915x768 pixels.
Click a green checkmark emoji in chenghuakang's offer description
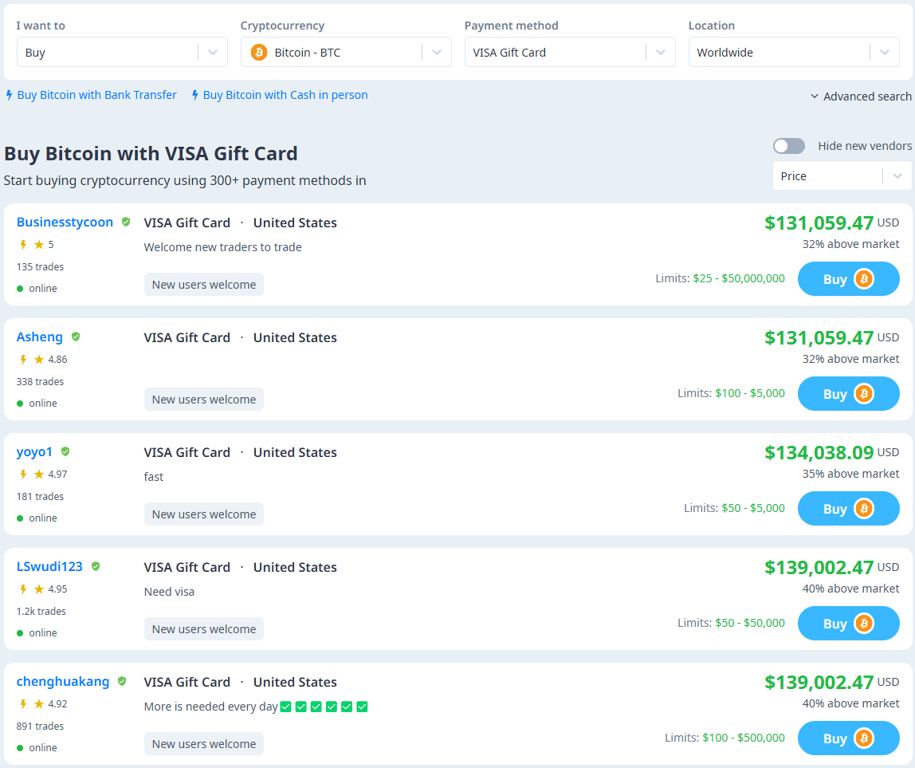286,705
